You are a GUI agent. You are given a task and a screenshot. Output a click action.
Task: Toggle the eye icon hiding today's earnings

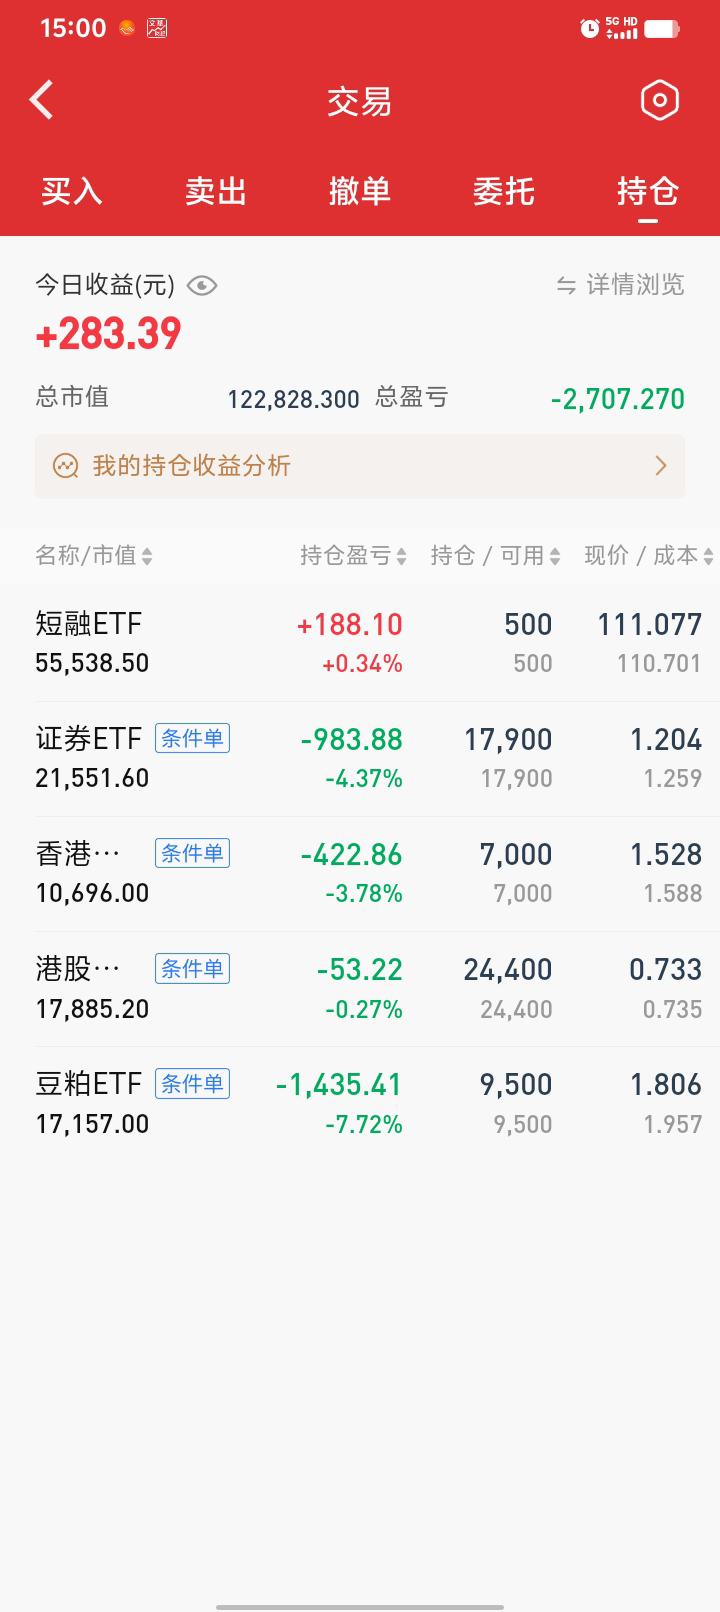coord(202,286)
